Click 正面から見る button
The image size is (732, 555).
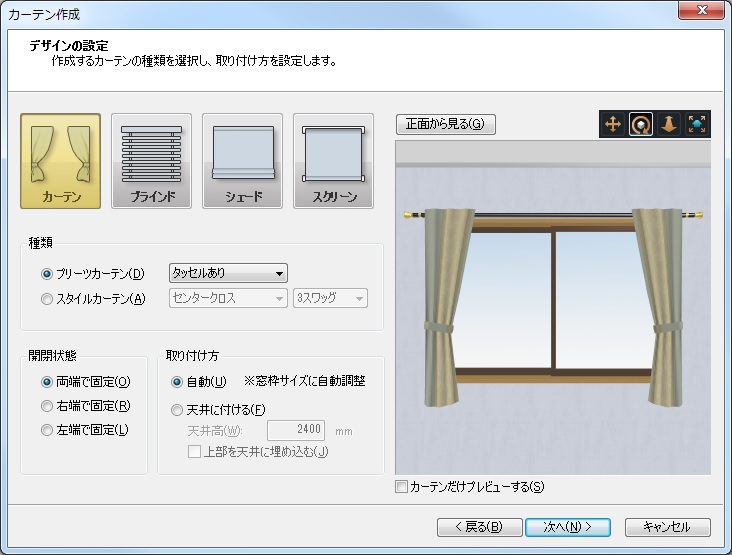[x=445, y=124]
